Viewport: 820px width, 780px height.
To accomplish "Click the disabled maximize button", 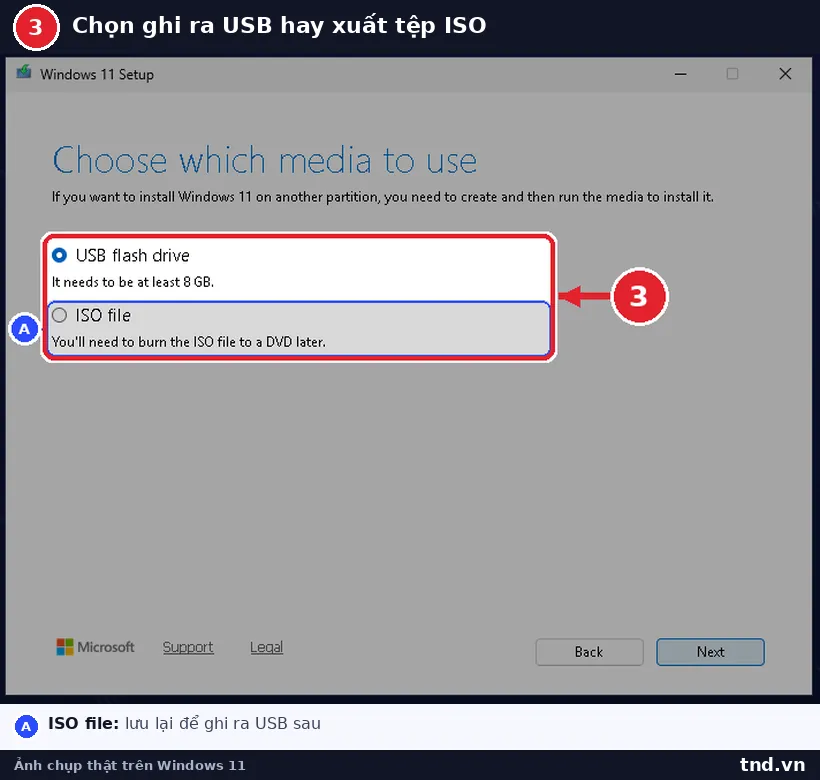I will click(x=732, y=74).
